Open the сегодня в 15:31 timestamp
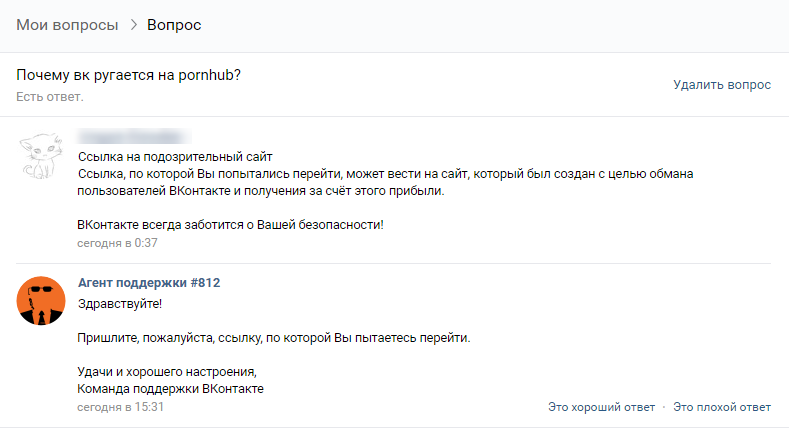This screenshot has height=435, width=789. 120,407
